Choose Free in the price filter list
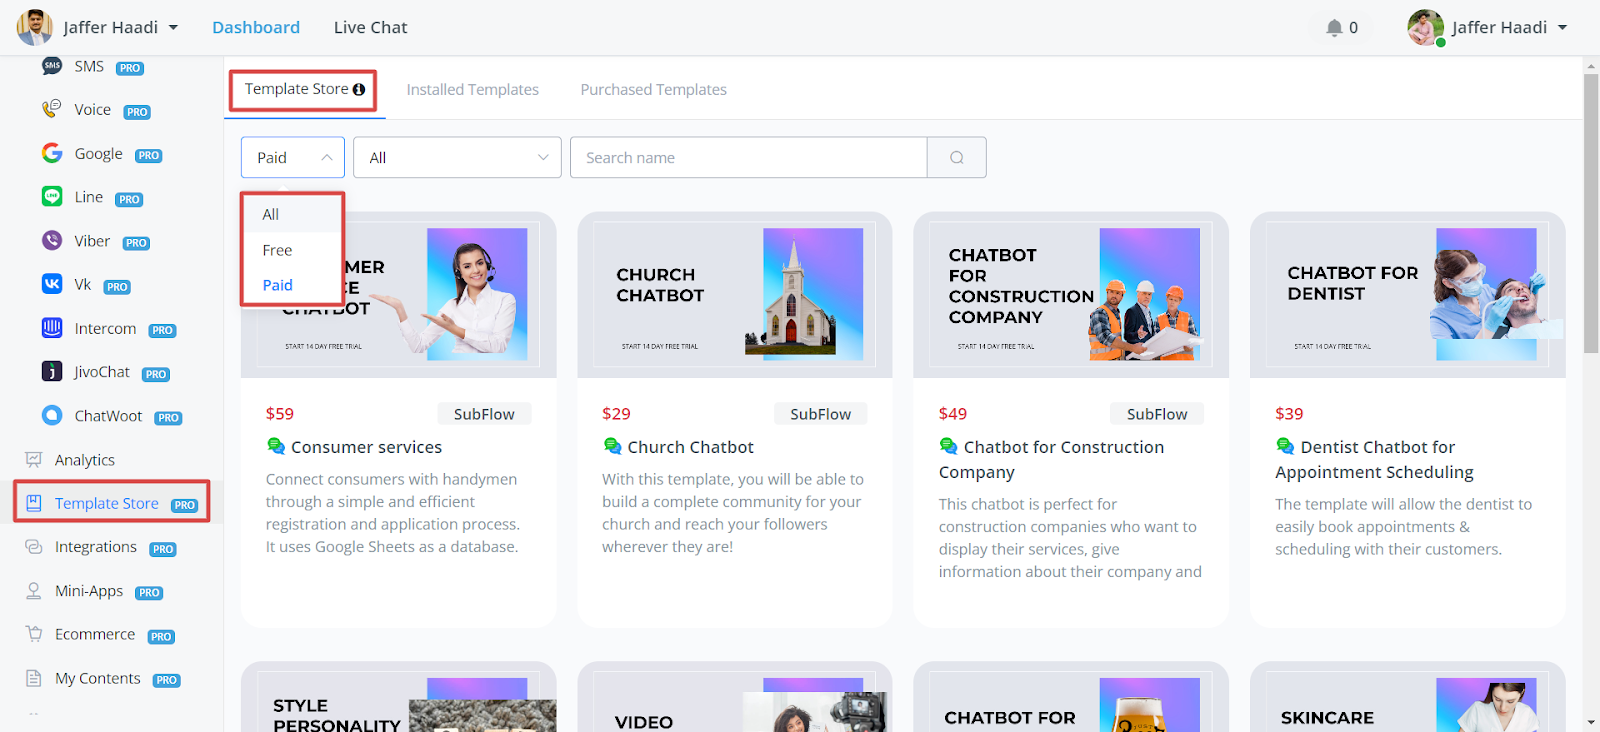The width and height of the screenshot is (1600, 732). (293, 250)
